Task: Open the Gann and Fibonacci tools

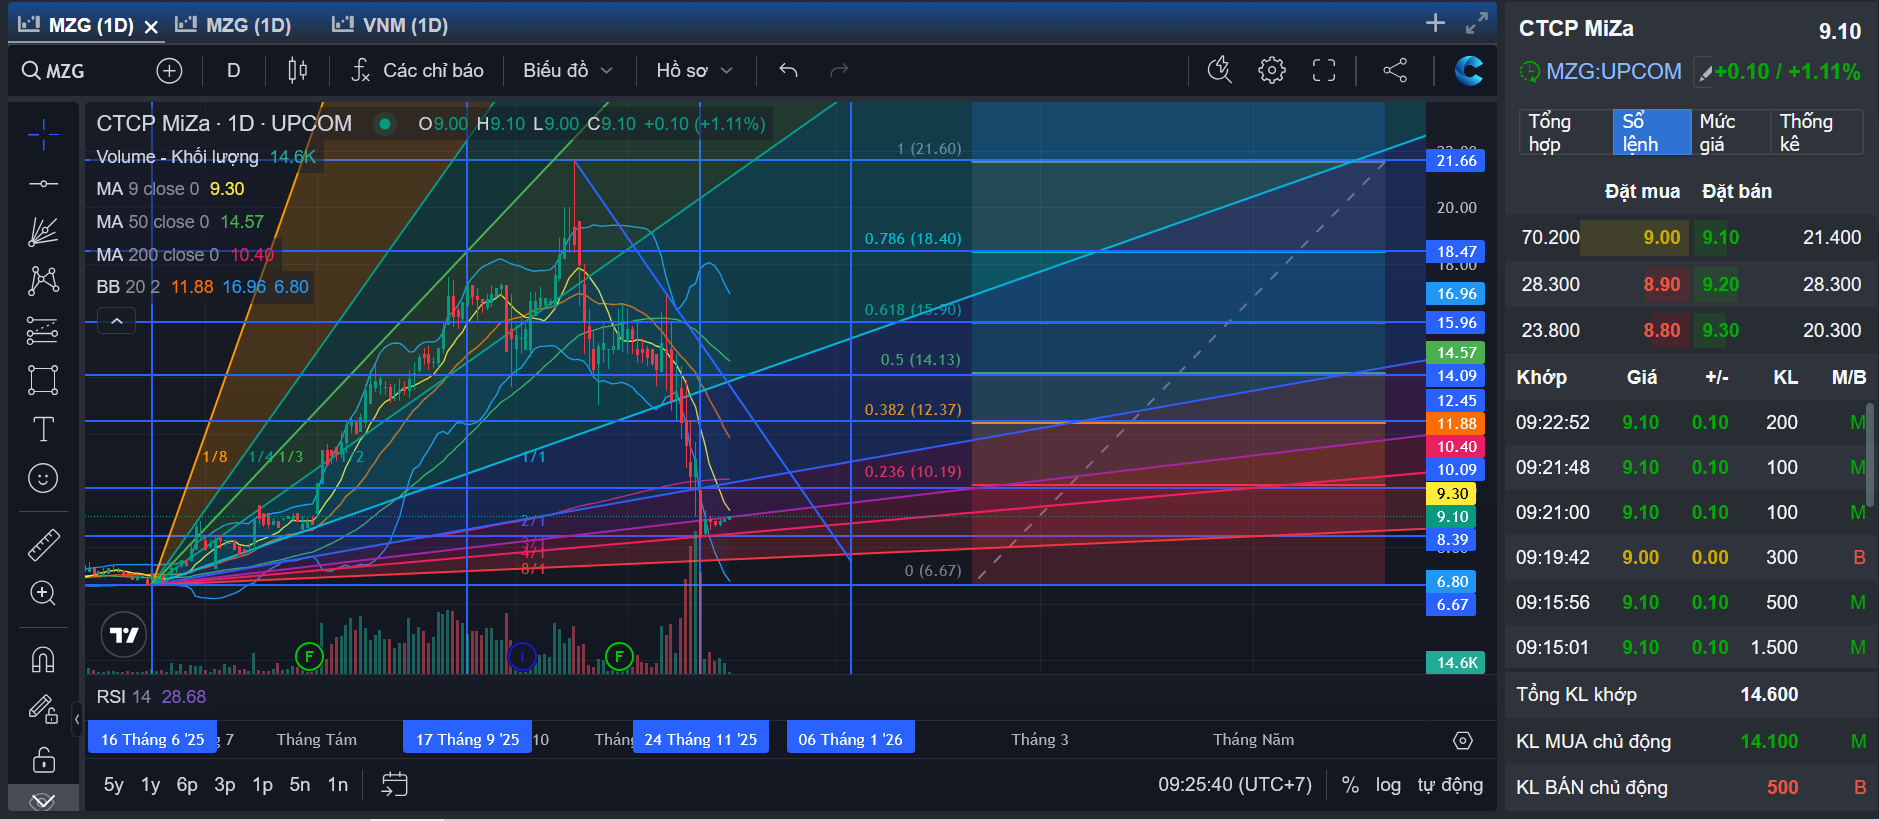Action: 43,232
